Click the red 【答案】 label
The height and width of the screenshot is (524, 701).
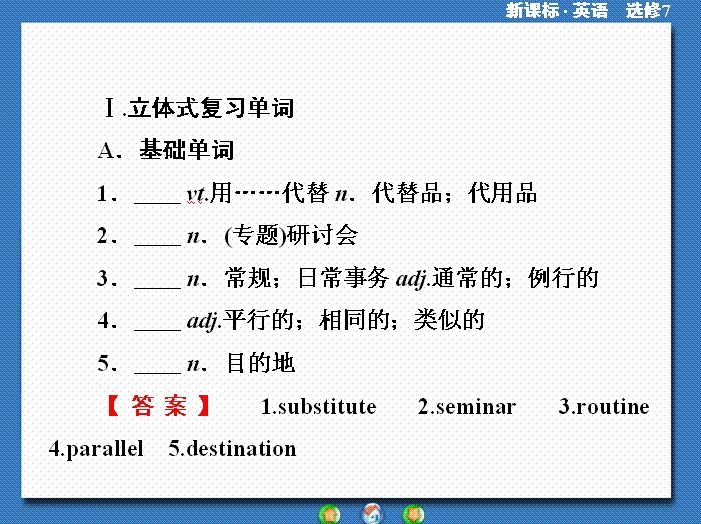pos(158,407)
